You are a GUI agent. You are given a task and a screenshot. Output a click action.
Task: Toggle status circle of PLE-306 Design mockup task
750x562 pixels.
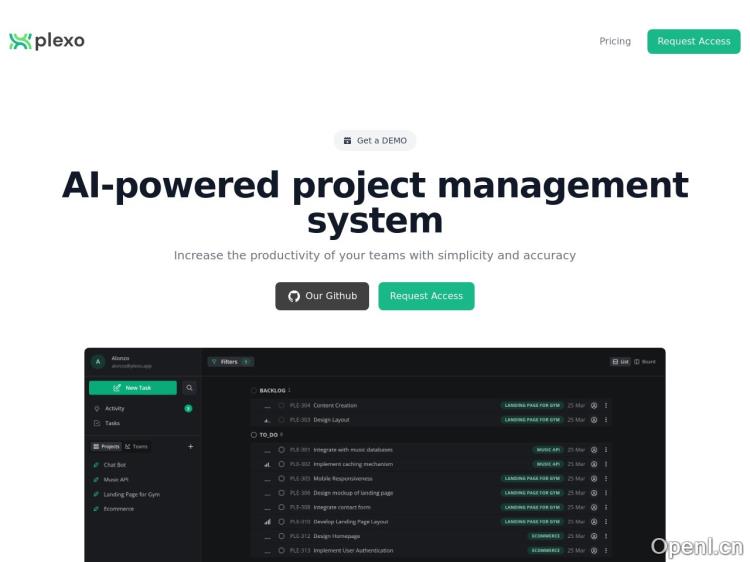[281, 493]
